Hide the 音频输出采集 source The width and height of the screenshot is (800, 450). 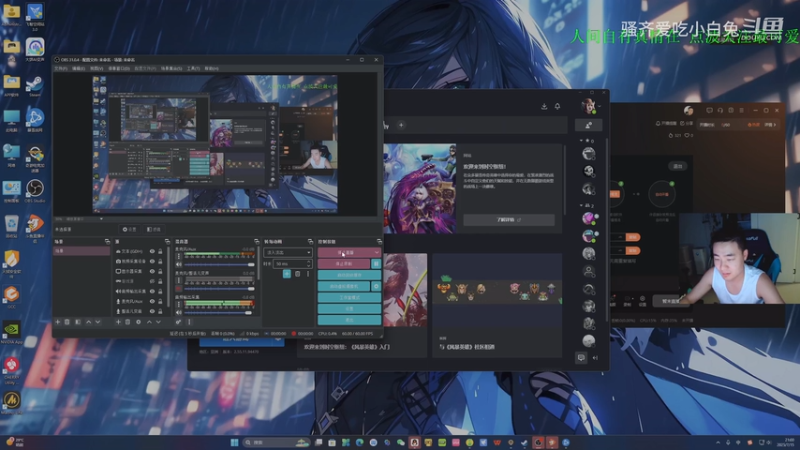click(152, 291)
